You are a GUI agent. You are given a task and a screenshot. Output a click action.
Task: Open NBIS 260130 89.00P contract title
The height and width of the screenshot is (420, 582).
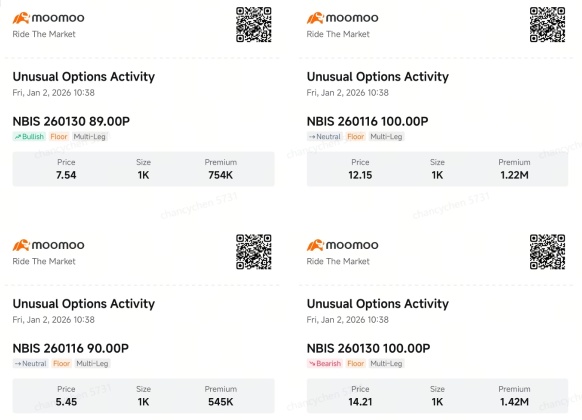[71, 121]
